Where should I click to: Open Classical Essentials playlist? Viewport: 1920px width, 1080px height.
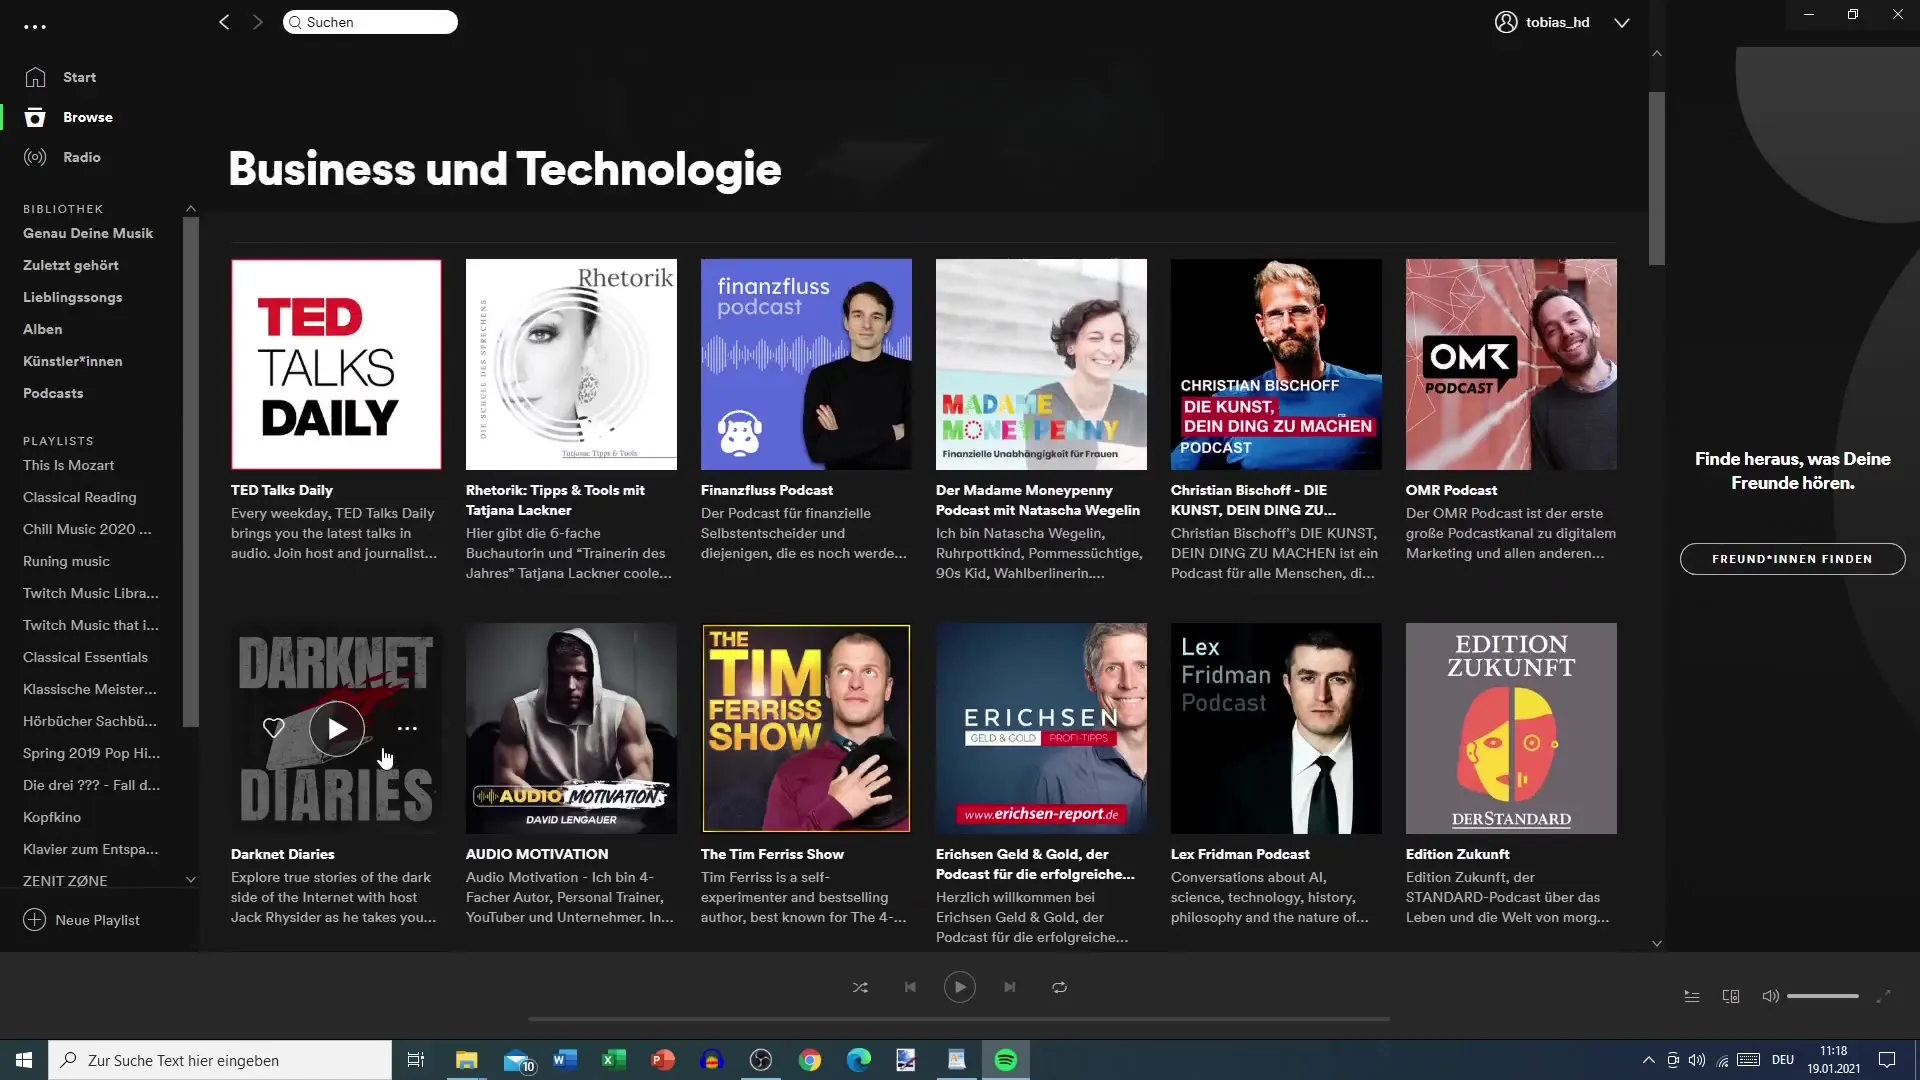pos(85,657)
